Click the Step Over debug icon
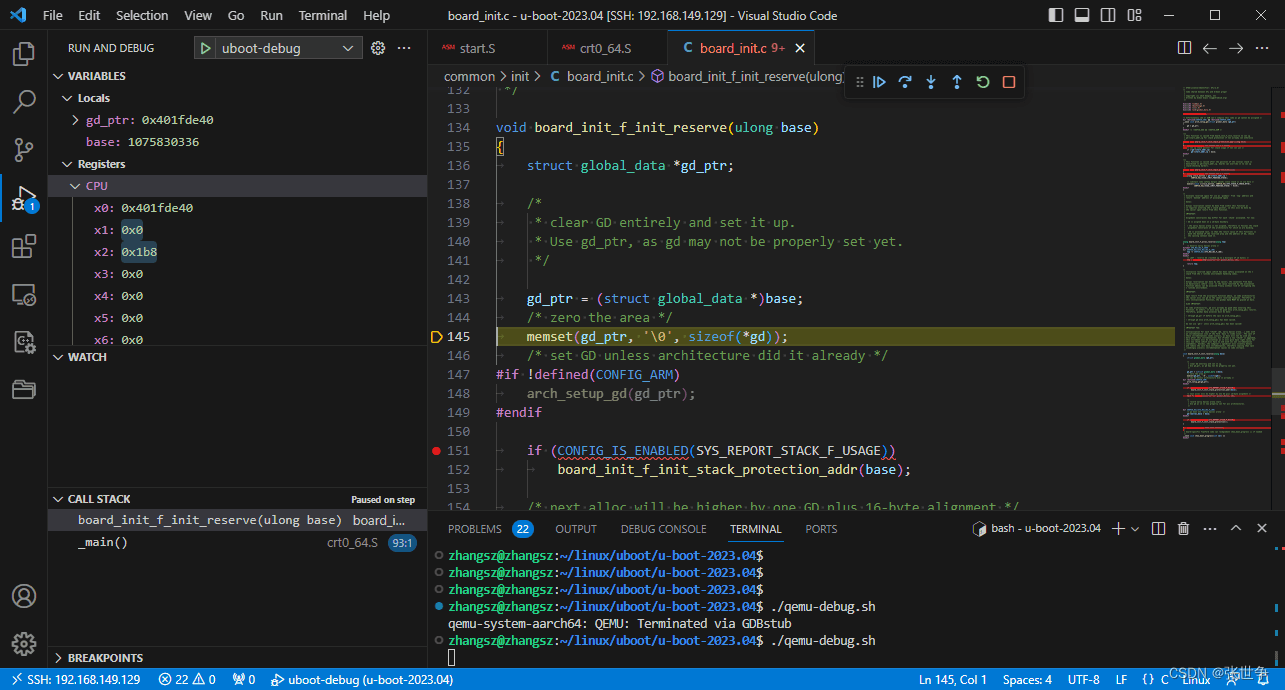 905,82
